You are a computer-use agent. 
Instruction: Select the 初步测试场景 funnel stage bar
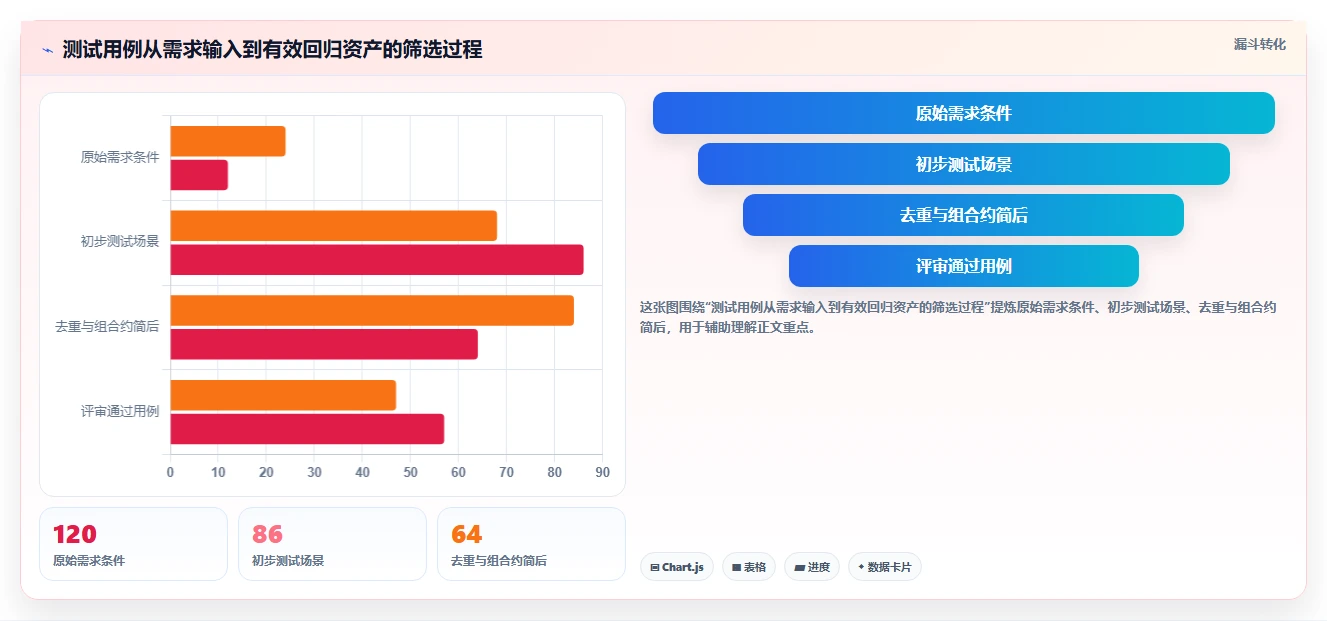tap(963, 164)
